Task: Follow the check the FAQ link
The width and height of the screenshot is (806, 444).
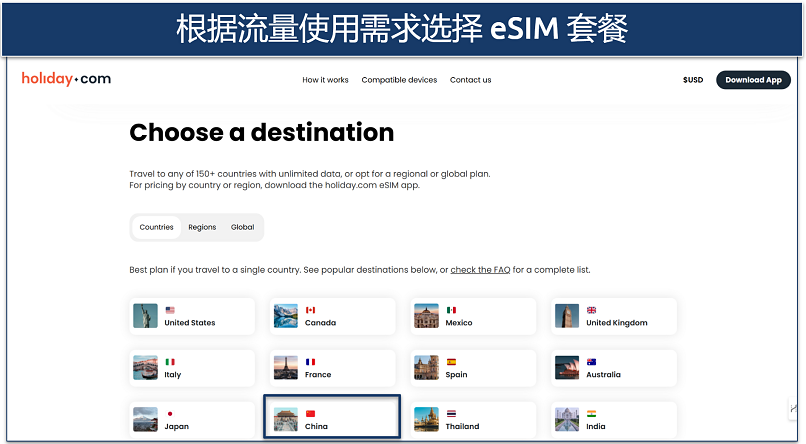Action: [x=480, y=270]
